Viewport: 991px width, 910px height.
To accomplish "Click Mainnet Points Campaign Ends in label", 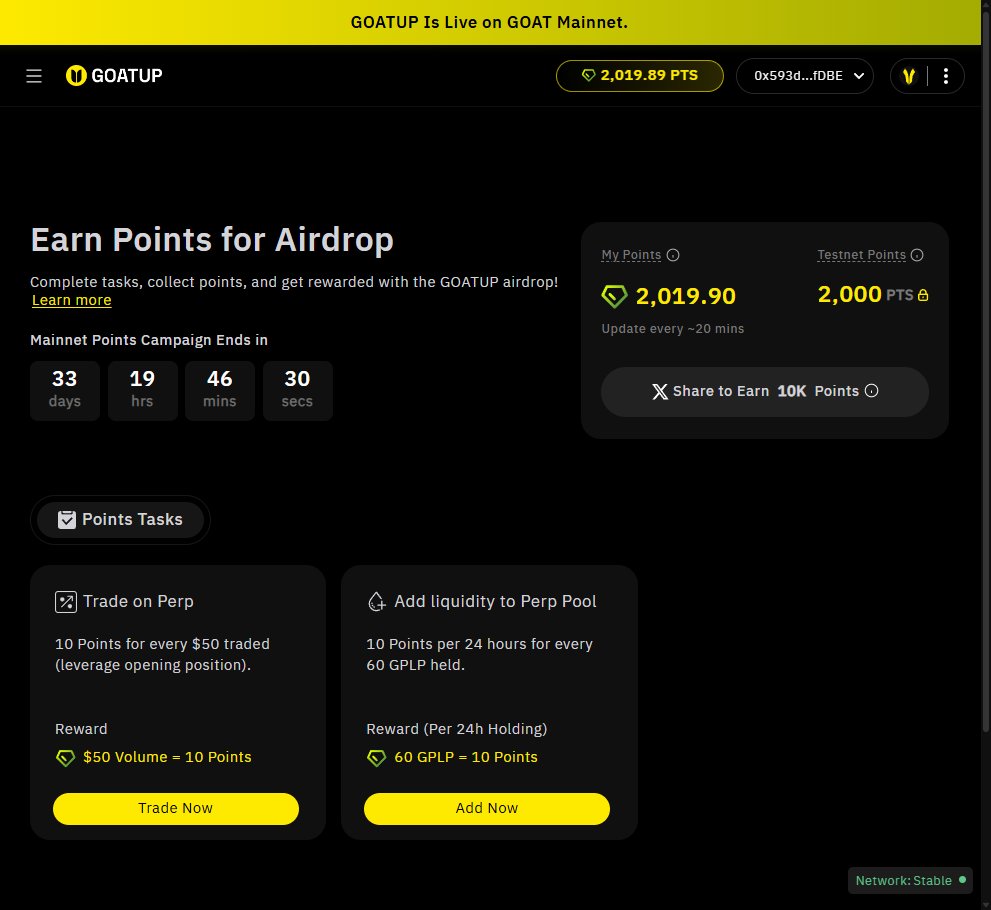I will pos(149,340).
